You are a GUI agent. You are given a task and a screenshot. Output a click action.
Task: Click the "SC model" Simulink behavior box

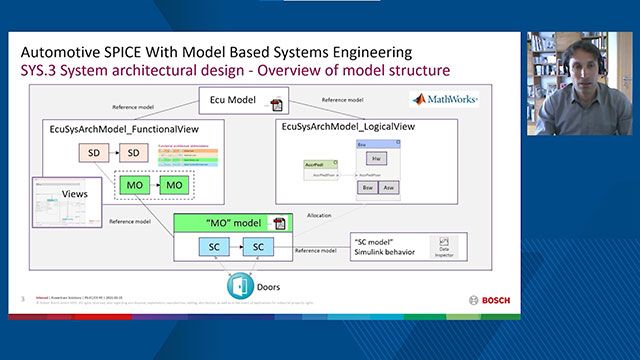409,247
